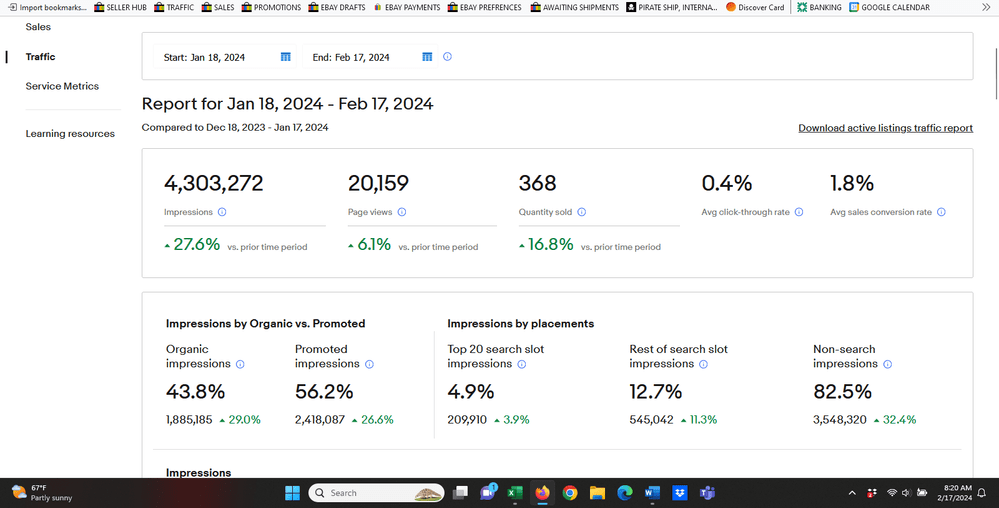Open Excel from the taskbar
Screen dimensions: 999x508
coord(515,493)
